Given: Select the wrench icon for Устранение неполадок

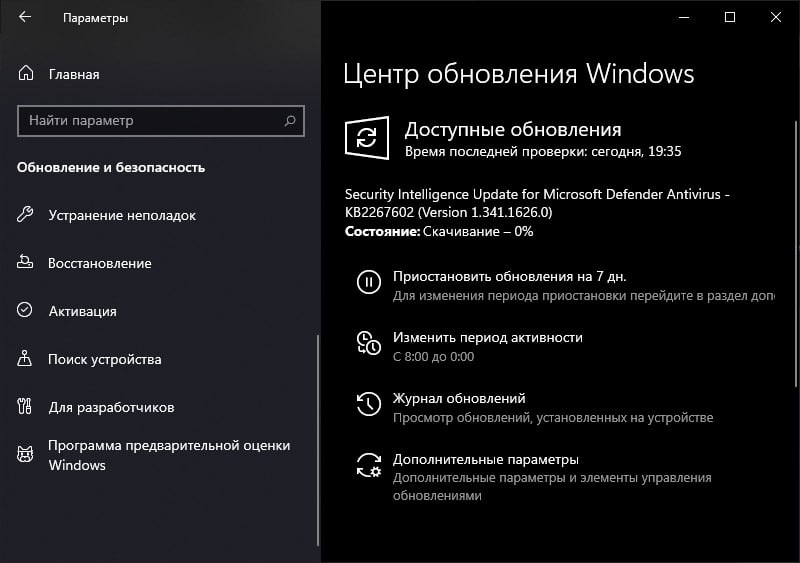Looking at the screenshot, I should (x=24, y=214).
